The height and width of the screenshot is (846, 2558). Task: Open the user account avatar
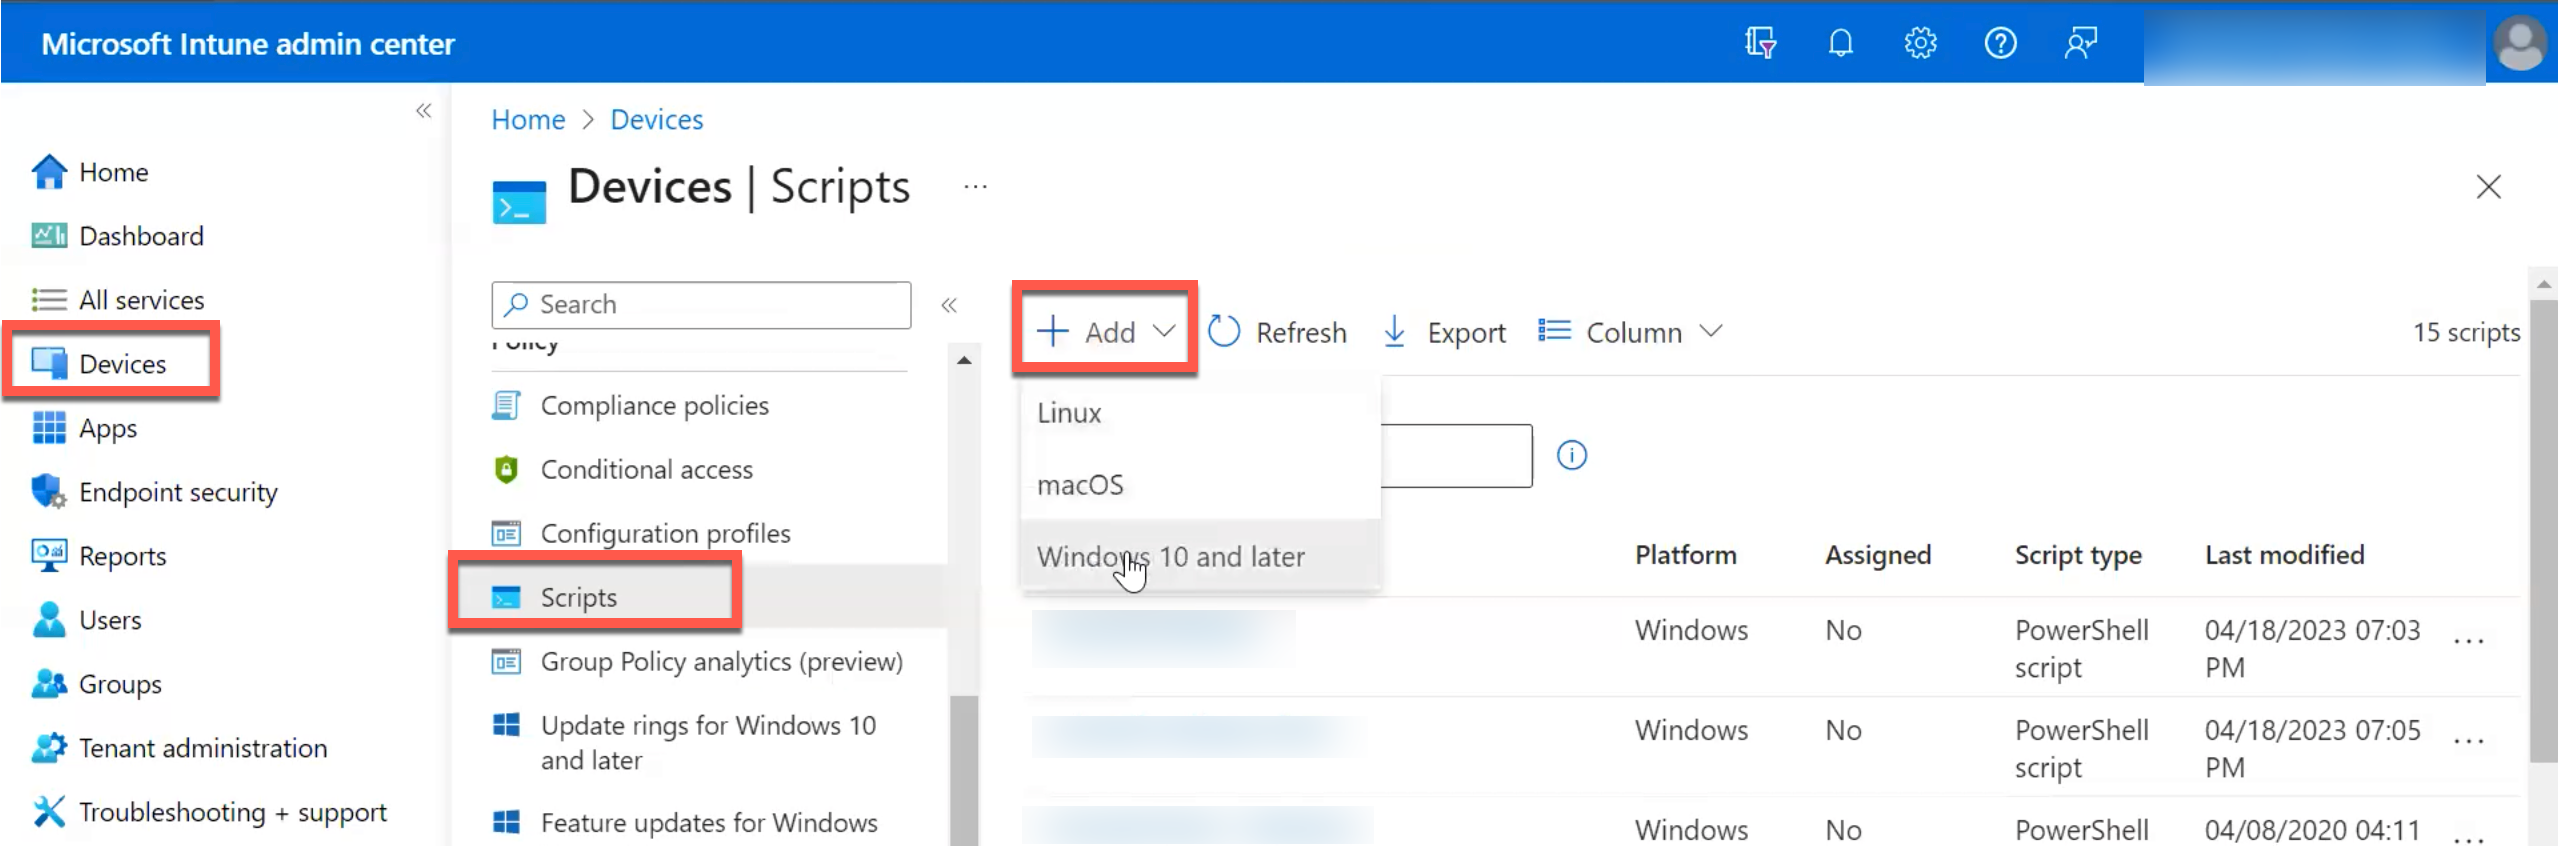[x=2520, y=44]
